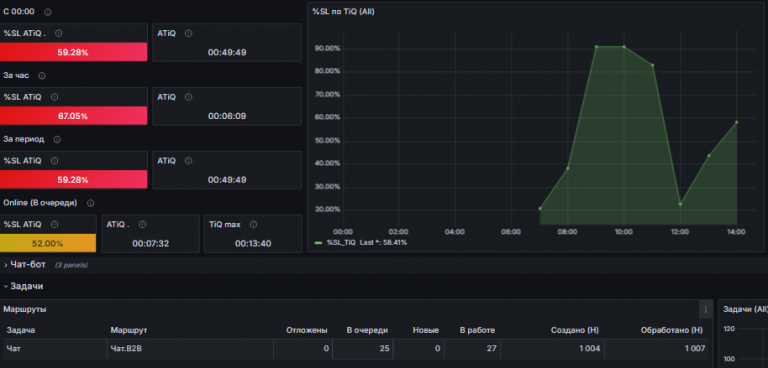Click the 59.28% value under С 00:00
Screen dimensions: 768x368
click(x=73, y=52)
